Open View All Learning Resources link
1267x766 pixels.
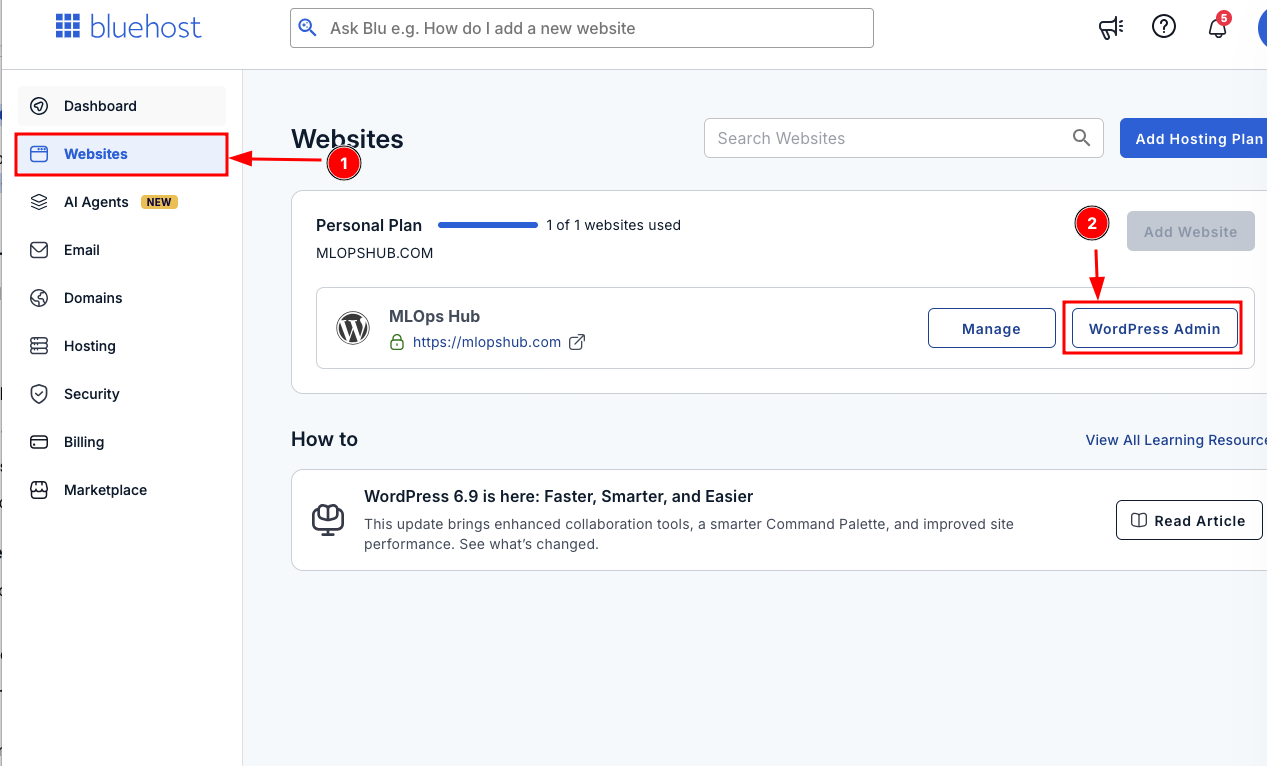(1176, 440)
